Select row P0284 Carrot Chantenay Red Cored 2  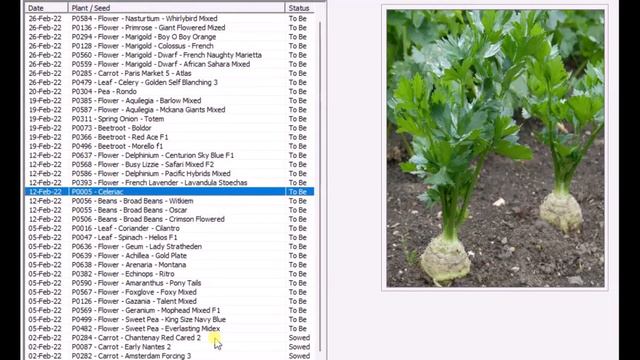[x=169, y=338]
